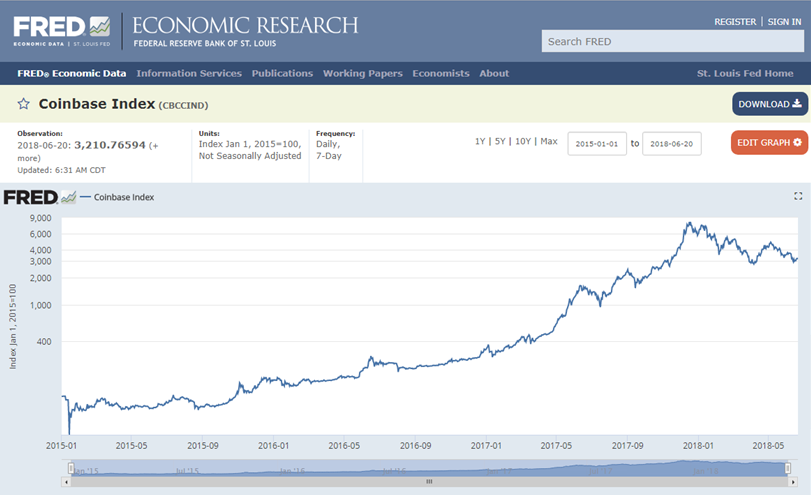Click the right handle of the range navigator
The image size is (811, 495).
(787, 468)
